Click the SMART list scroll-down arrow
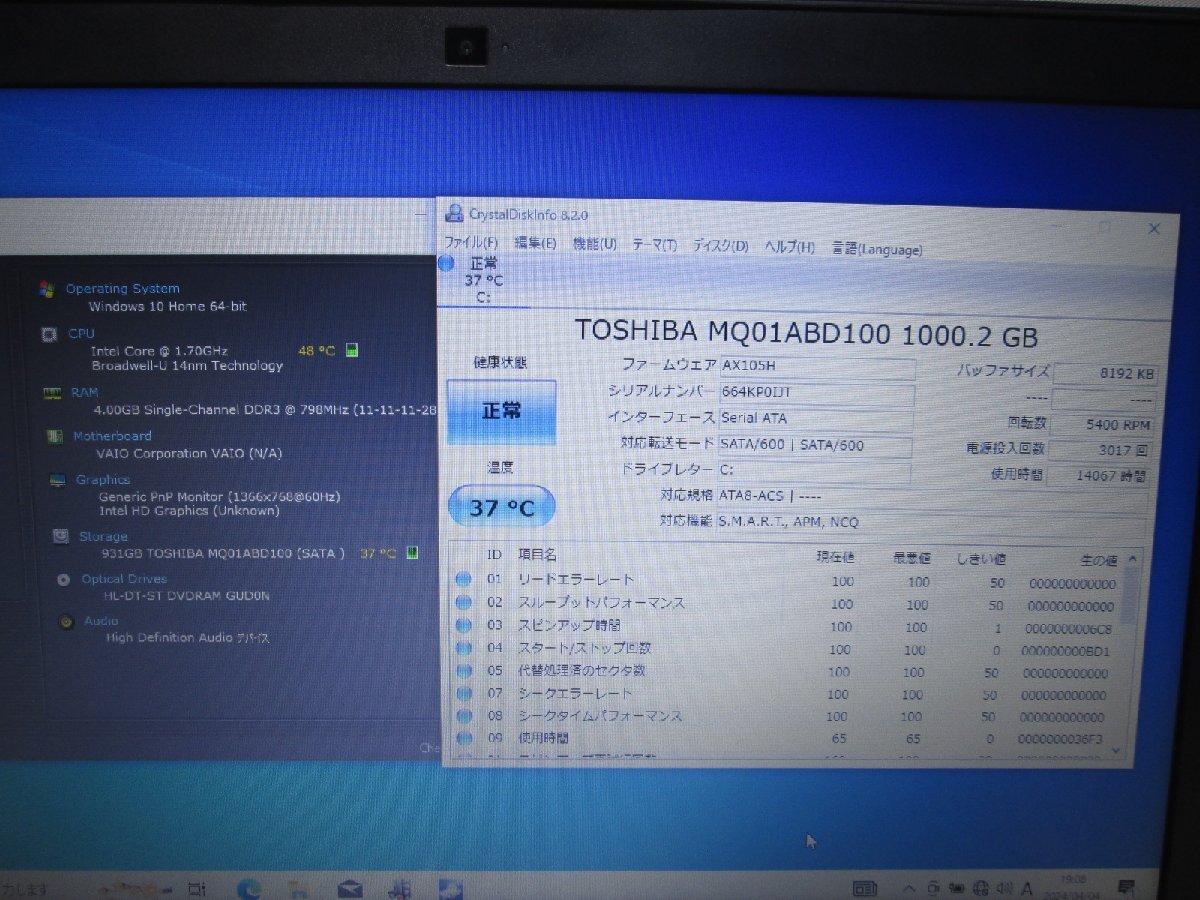 click(1117, 752)
